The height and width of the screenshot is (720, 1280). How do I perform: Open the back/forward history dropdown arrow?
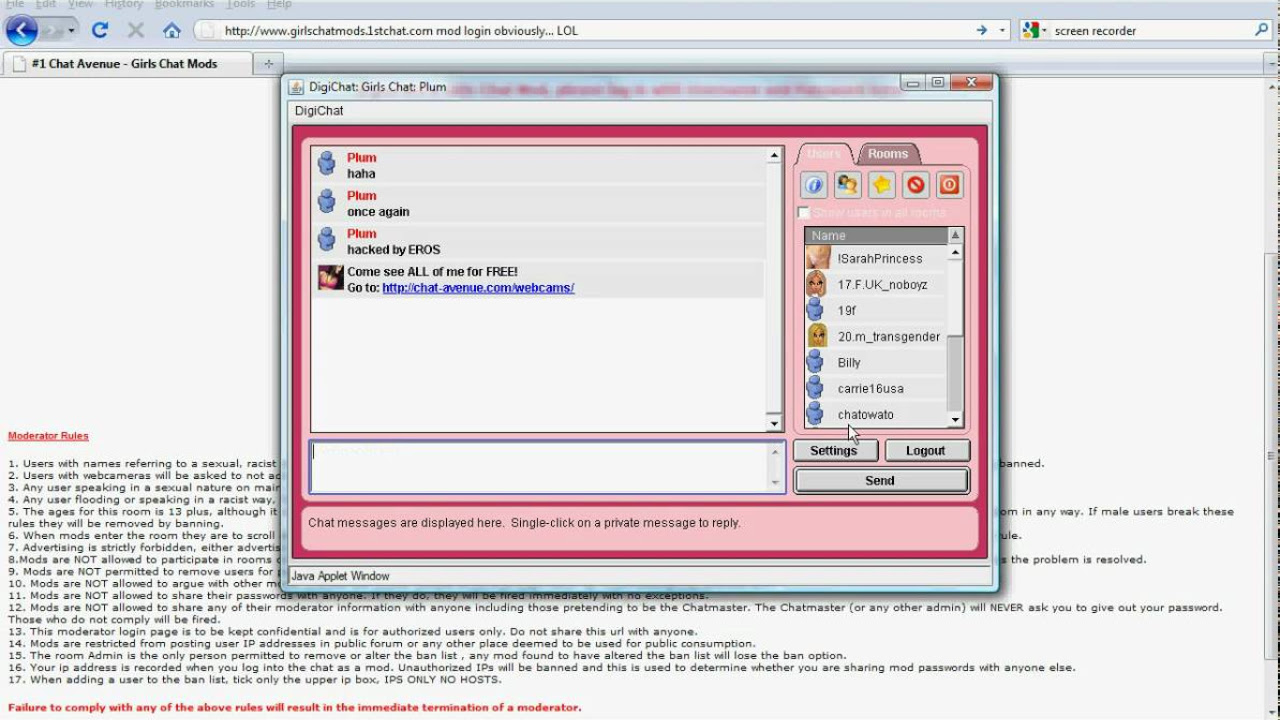[72, 31]
